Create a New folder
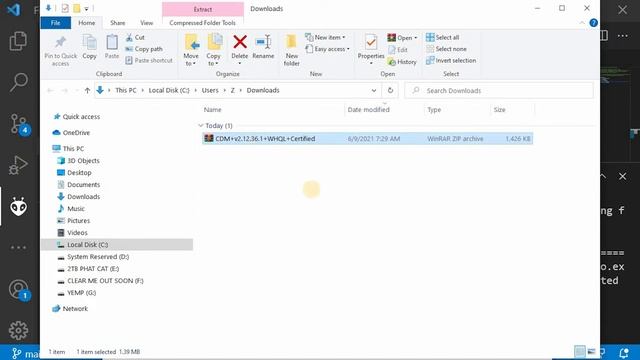 pos(291,51)
